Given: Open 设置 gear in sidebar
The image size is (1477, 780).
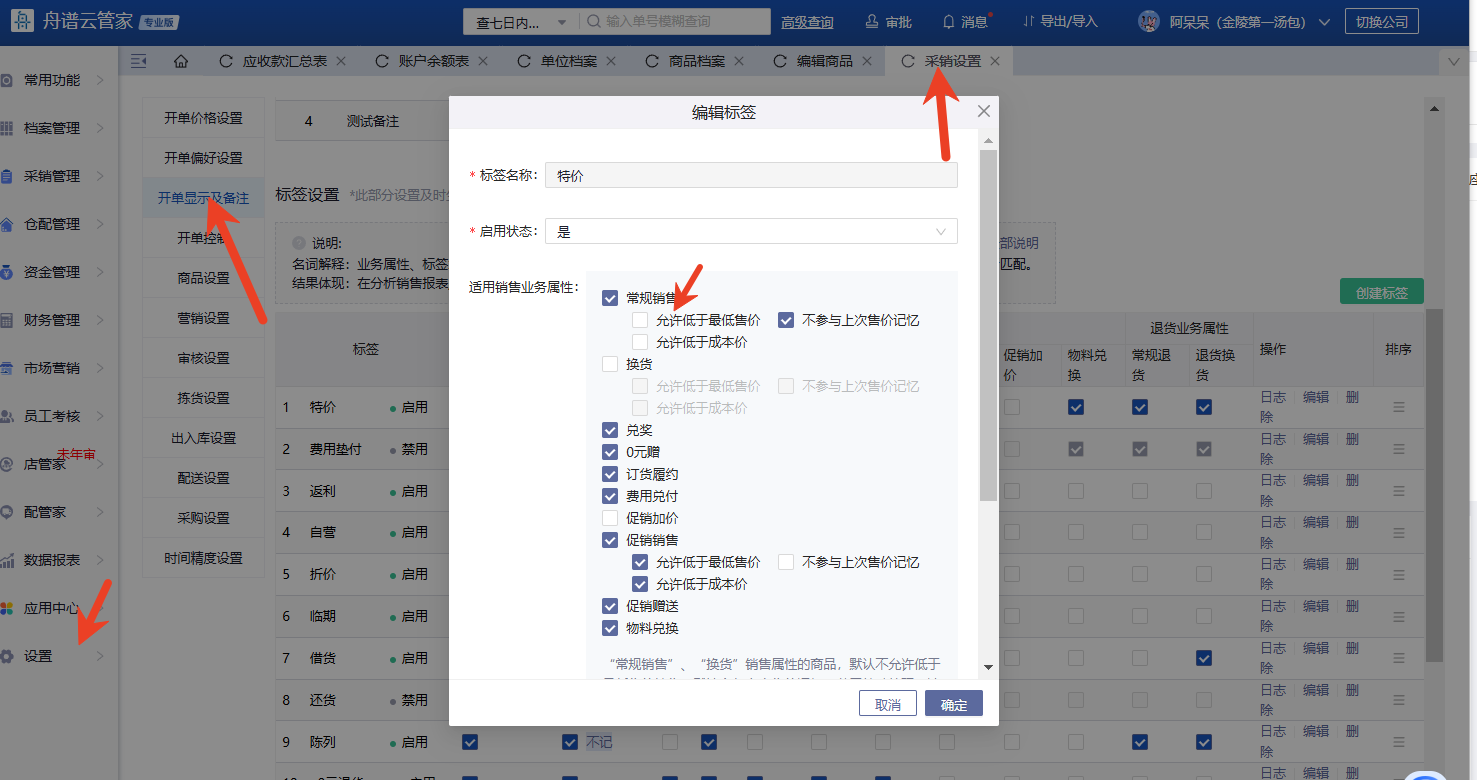Looking at the screenshot, I should pyautogui.click(x=8, y=657).
